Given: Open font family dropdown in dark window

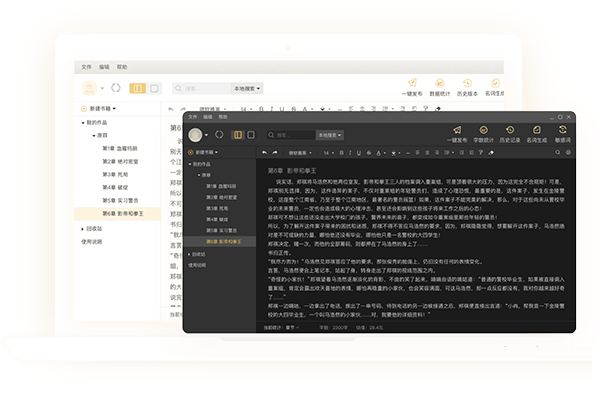Looking at the screenshot, I should point(300,153).
